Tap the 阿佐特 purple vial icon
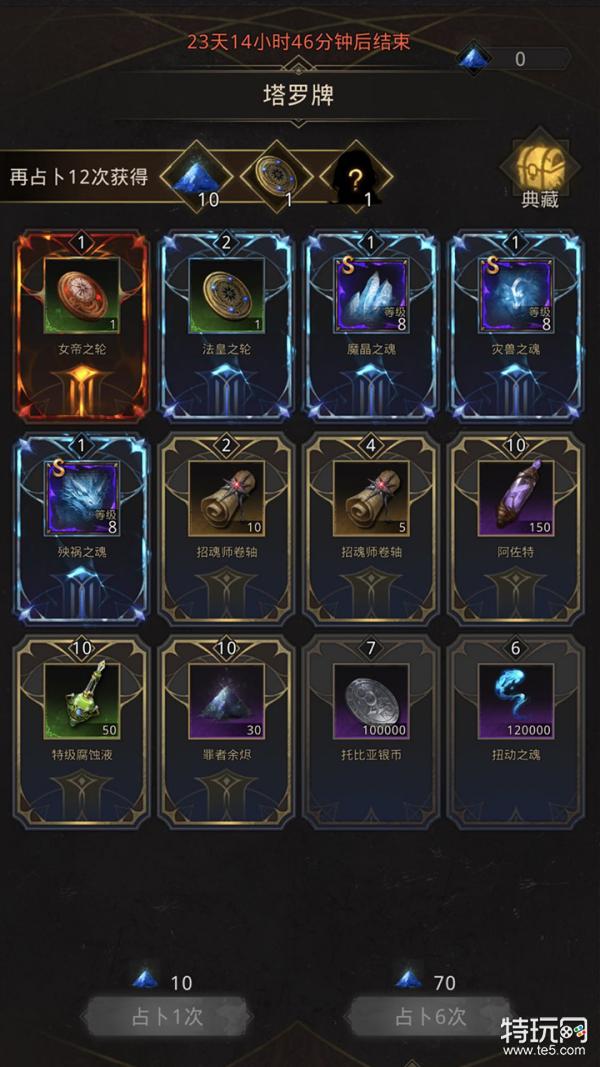This screenshot has width=600, height=1067. click(x=516, y=498)
